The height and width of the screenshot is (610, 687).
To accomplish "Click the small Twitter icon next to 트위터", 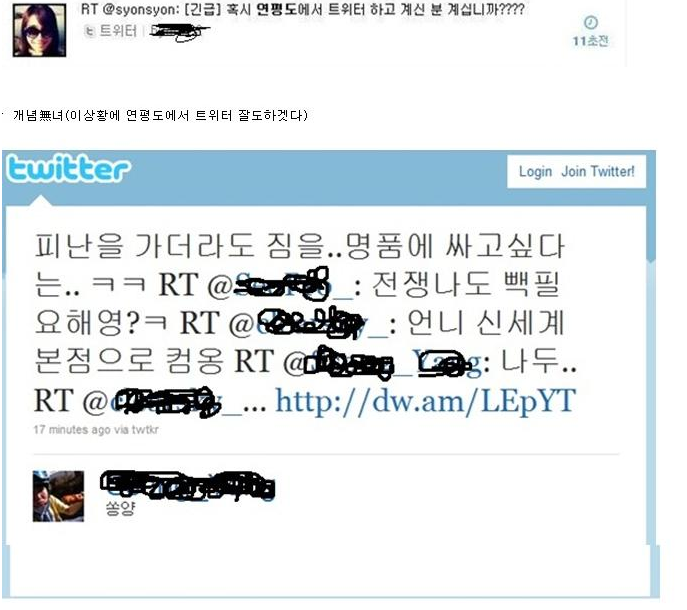I will [x=90, y=31].
